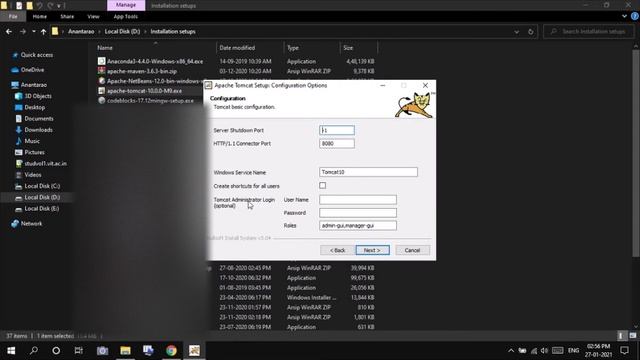This screenshot has height=360, width=640.
Task: Switch to the Share ribbon tab
Action: click(67, 17)
